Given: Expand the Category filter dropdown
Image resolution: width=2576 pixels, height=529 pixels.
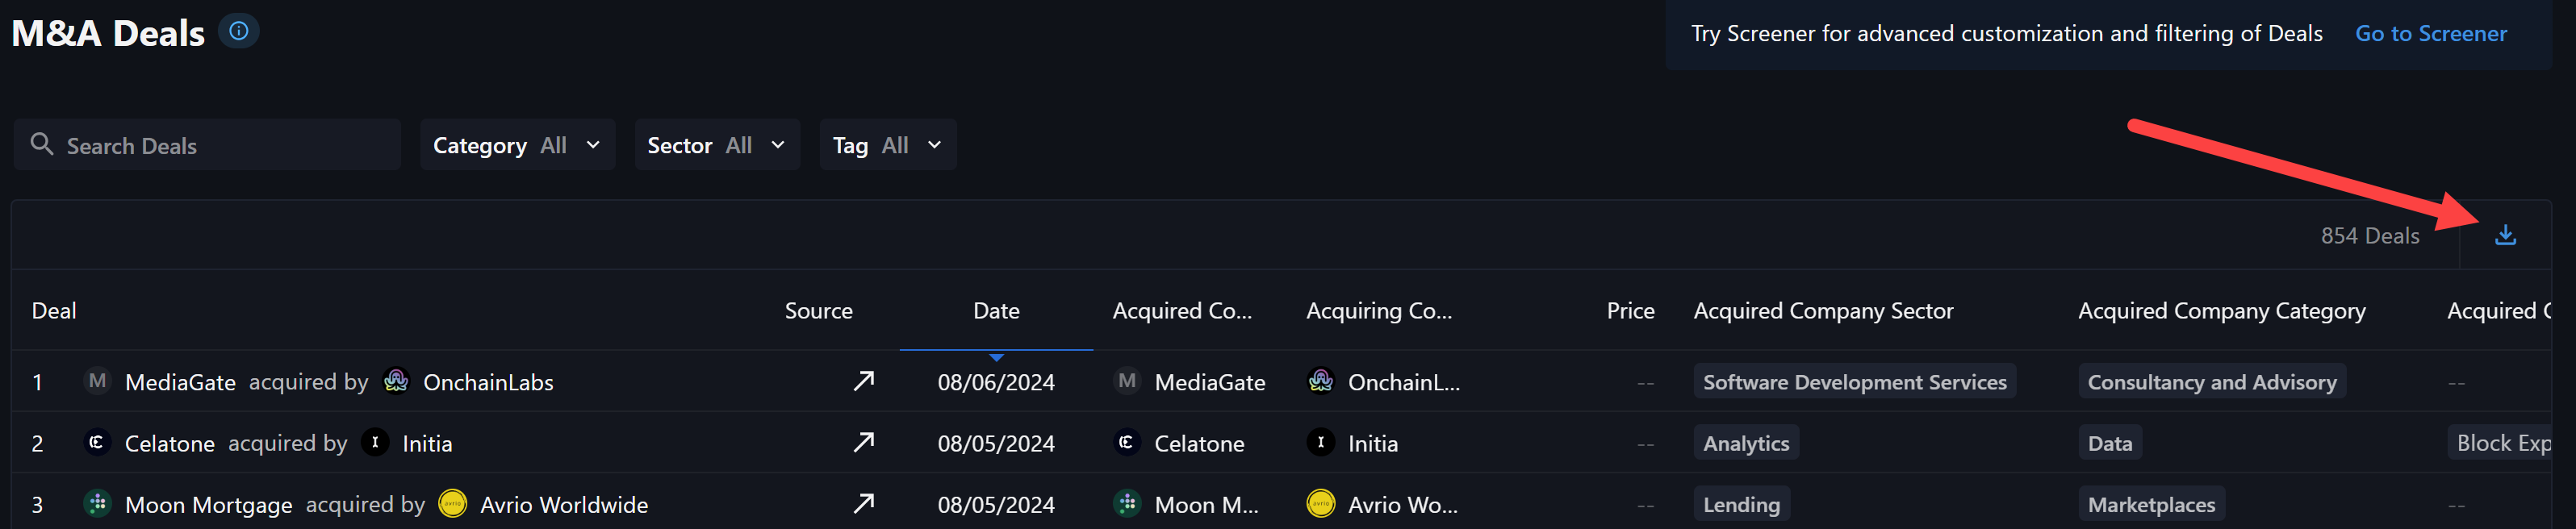Looking at the screenshot, I should point(517,145).
